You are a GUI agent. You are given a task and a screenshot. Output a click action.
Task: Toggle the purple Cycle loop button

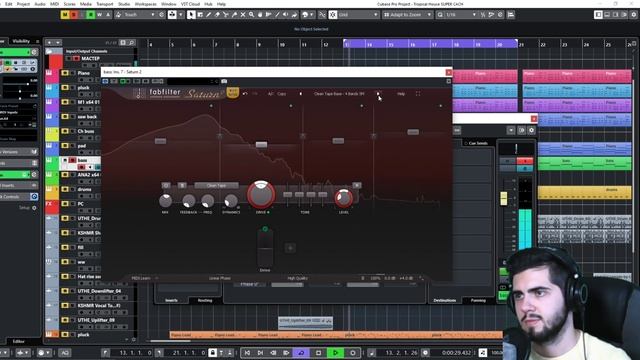coord(301,353)
